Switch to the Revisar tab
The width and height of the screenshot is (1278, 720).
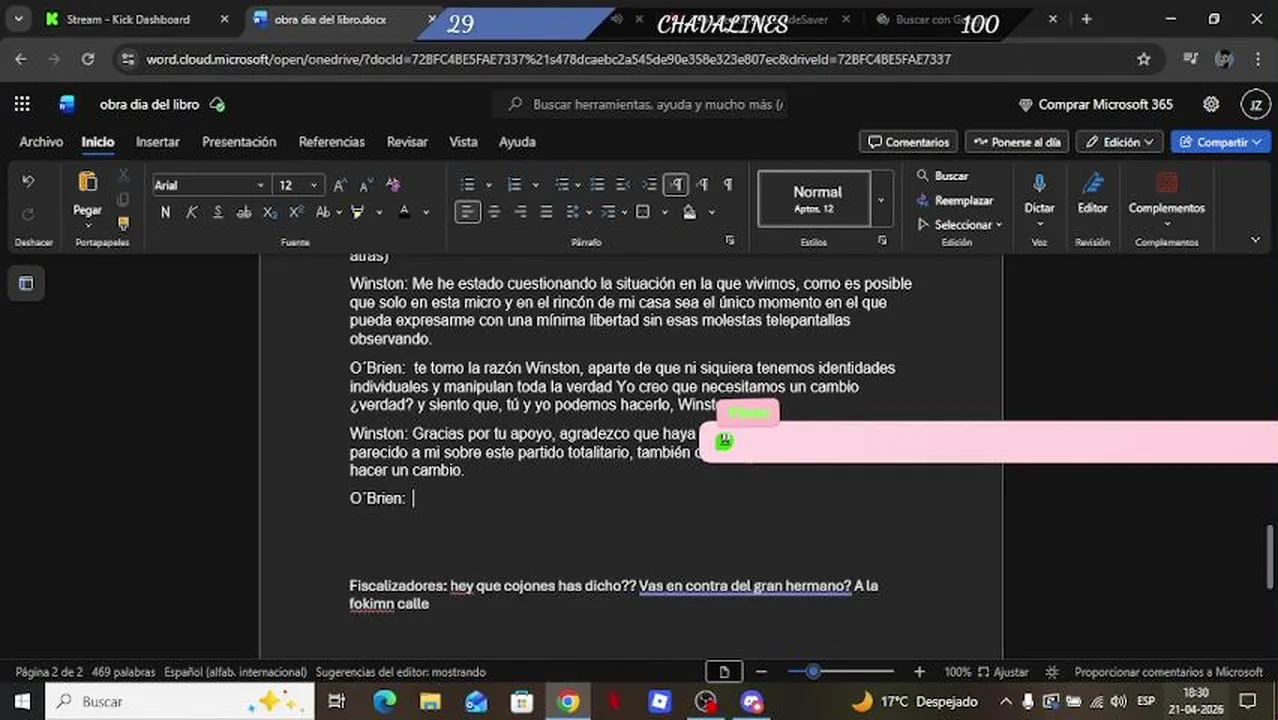point(407,142)
